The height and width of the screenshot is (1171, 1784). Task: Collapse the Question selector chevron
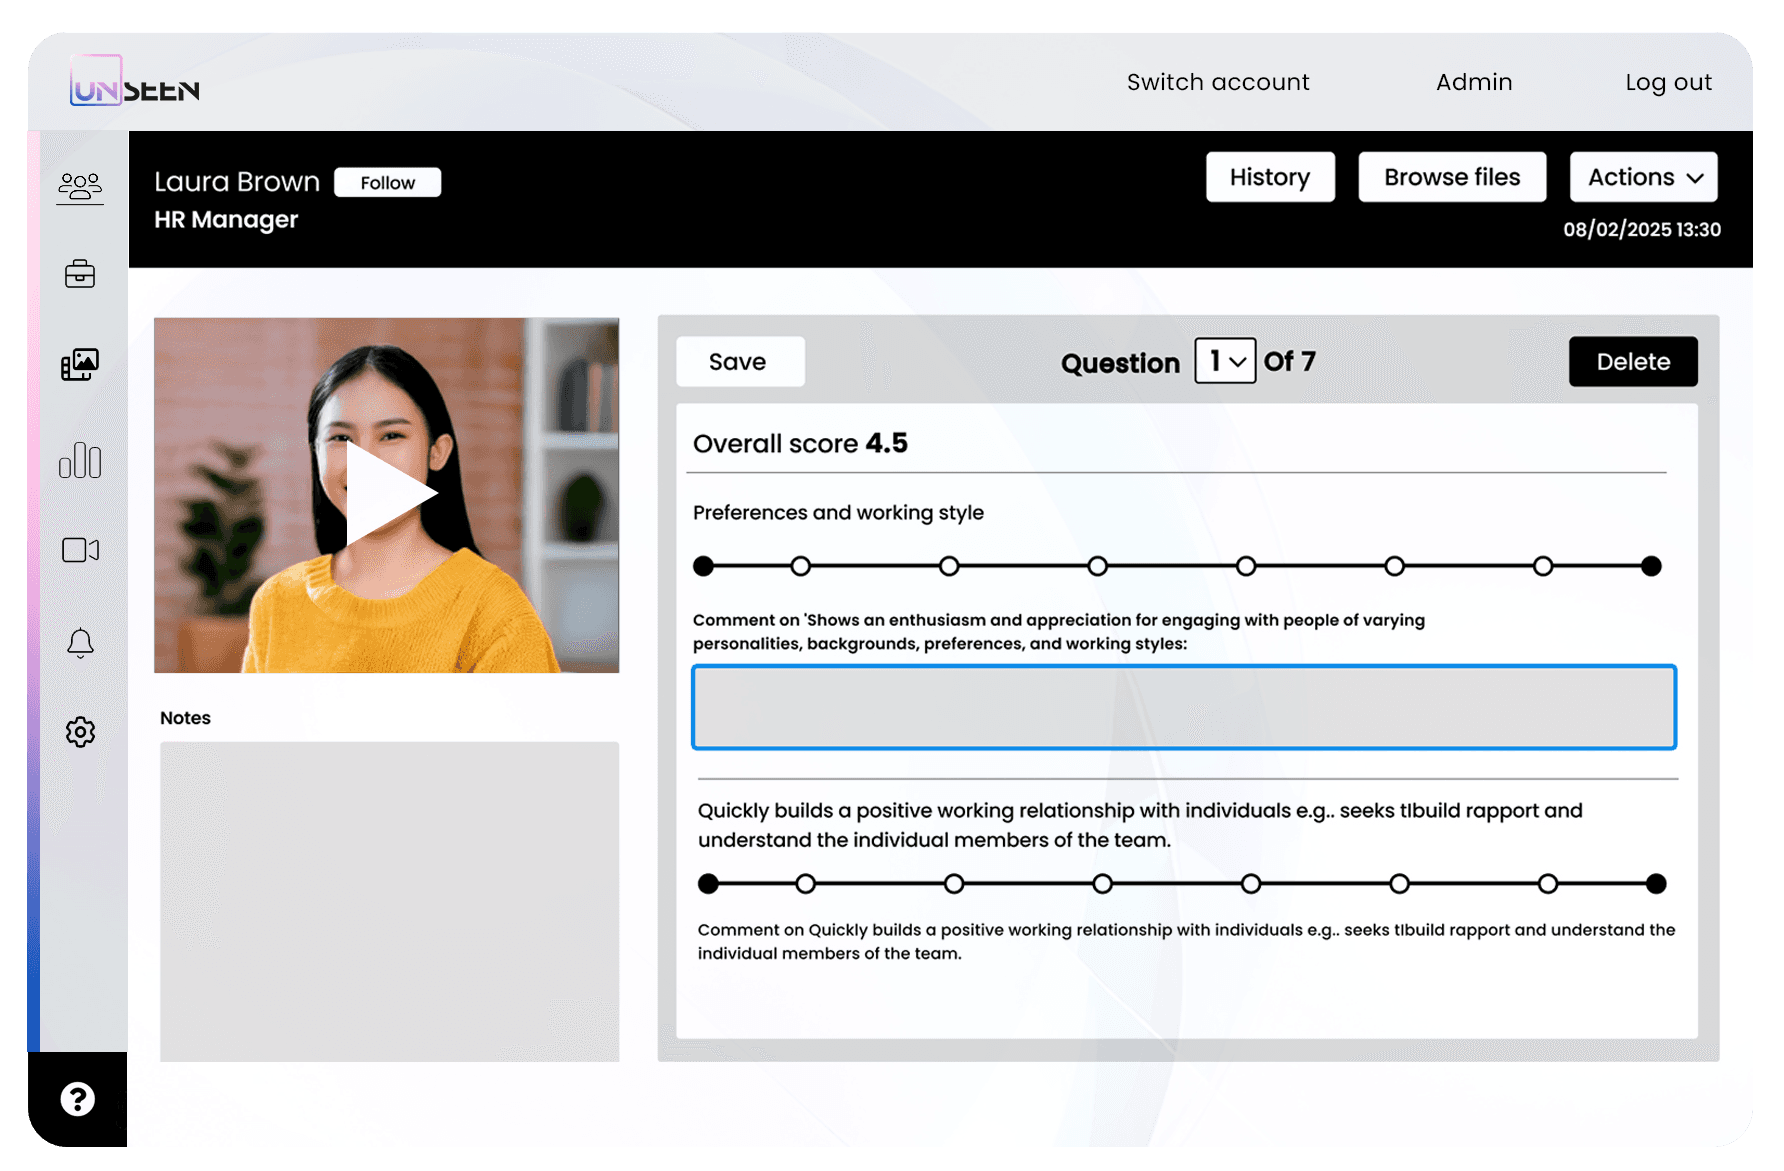1240,362
